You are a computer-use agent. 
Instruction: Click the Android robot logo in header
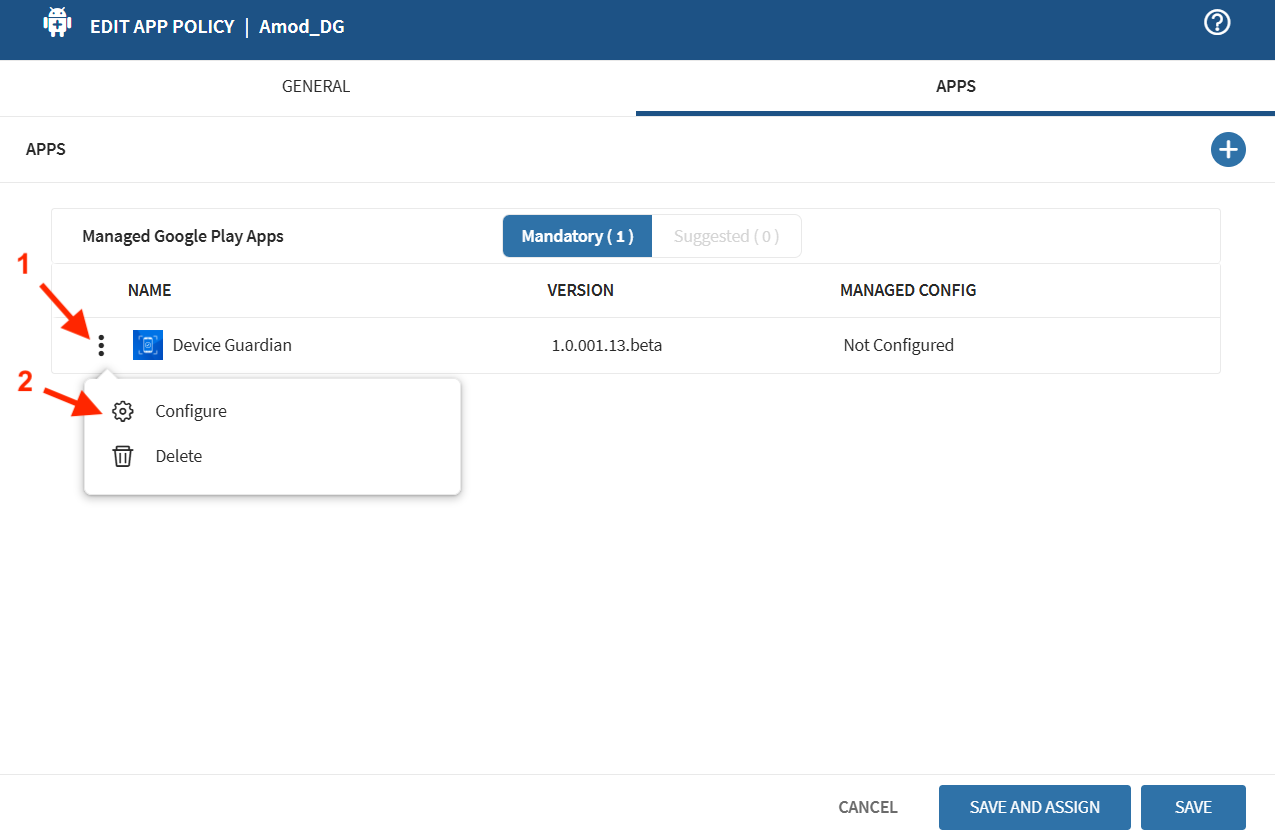pos(58,23)
